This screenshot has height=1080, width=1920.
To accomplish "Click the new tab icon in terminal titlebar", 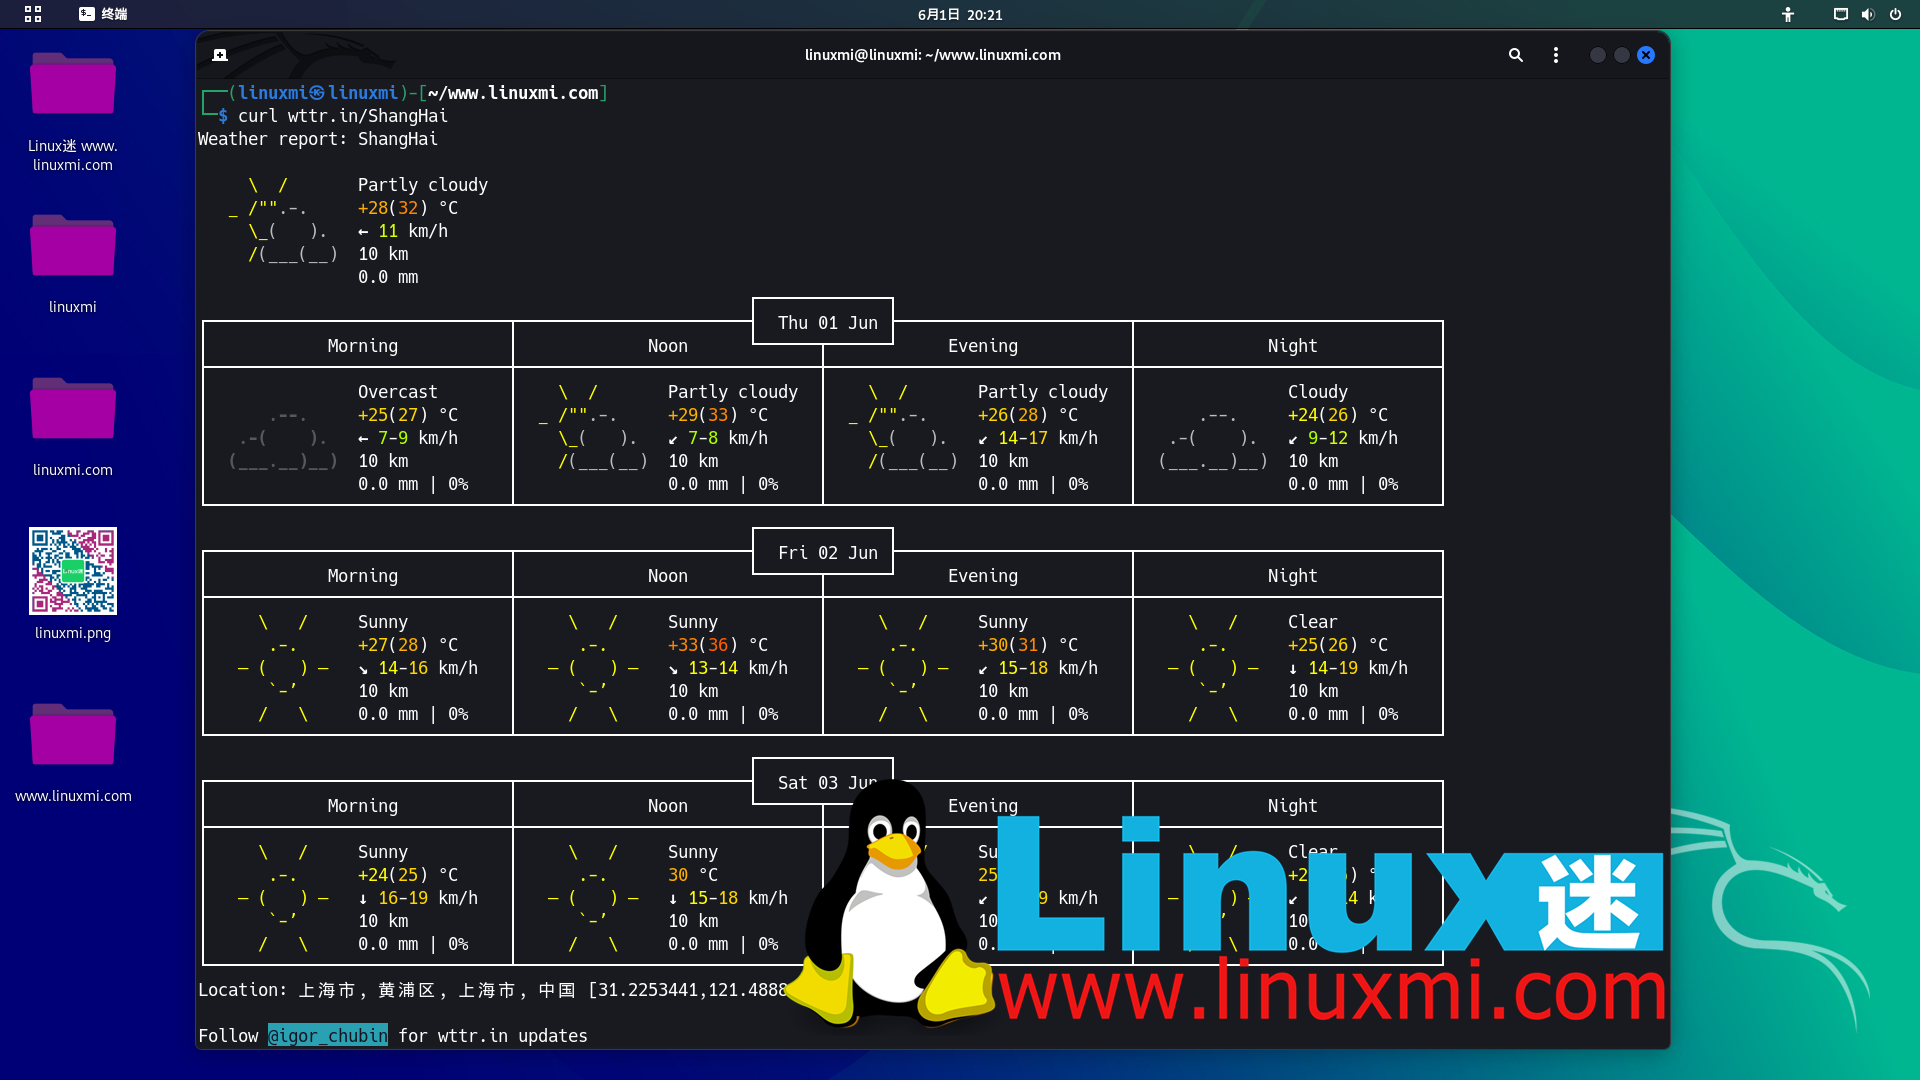I will coord(220,55).
